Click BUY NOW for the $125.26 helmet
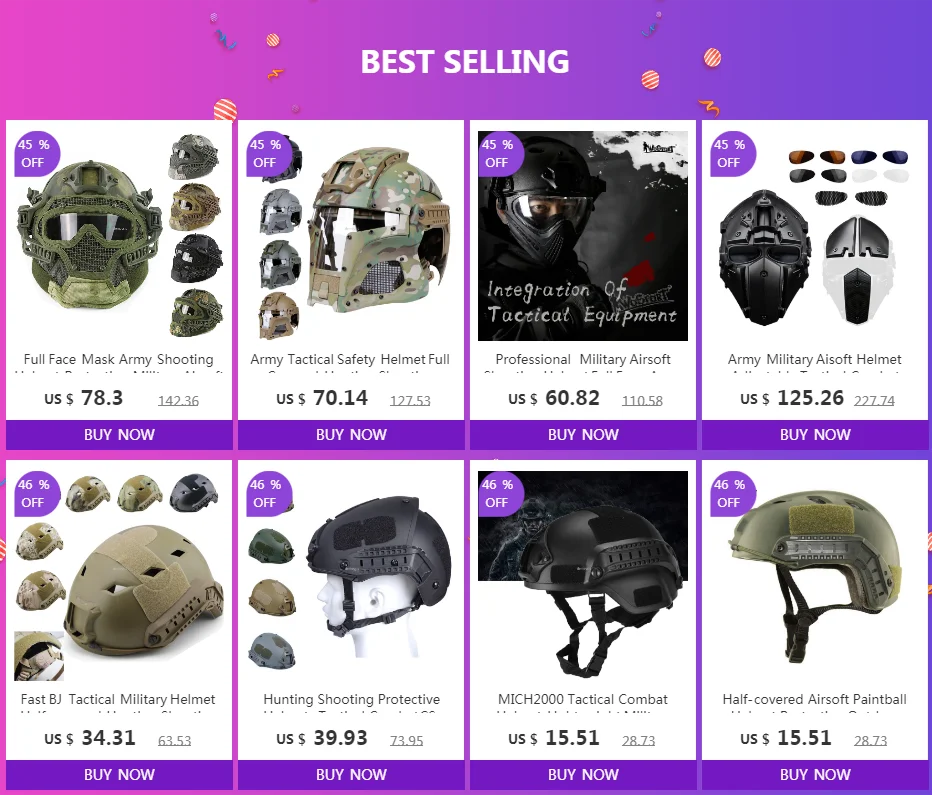 pos(815,434)
